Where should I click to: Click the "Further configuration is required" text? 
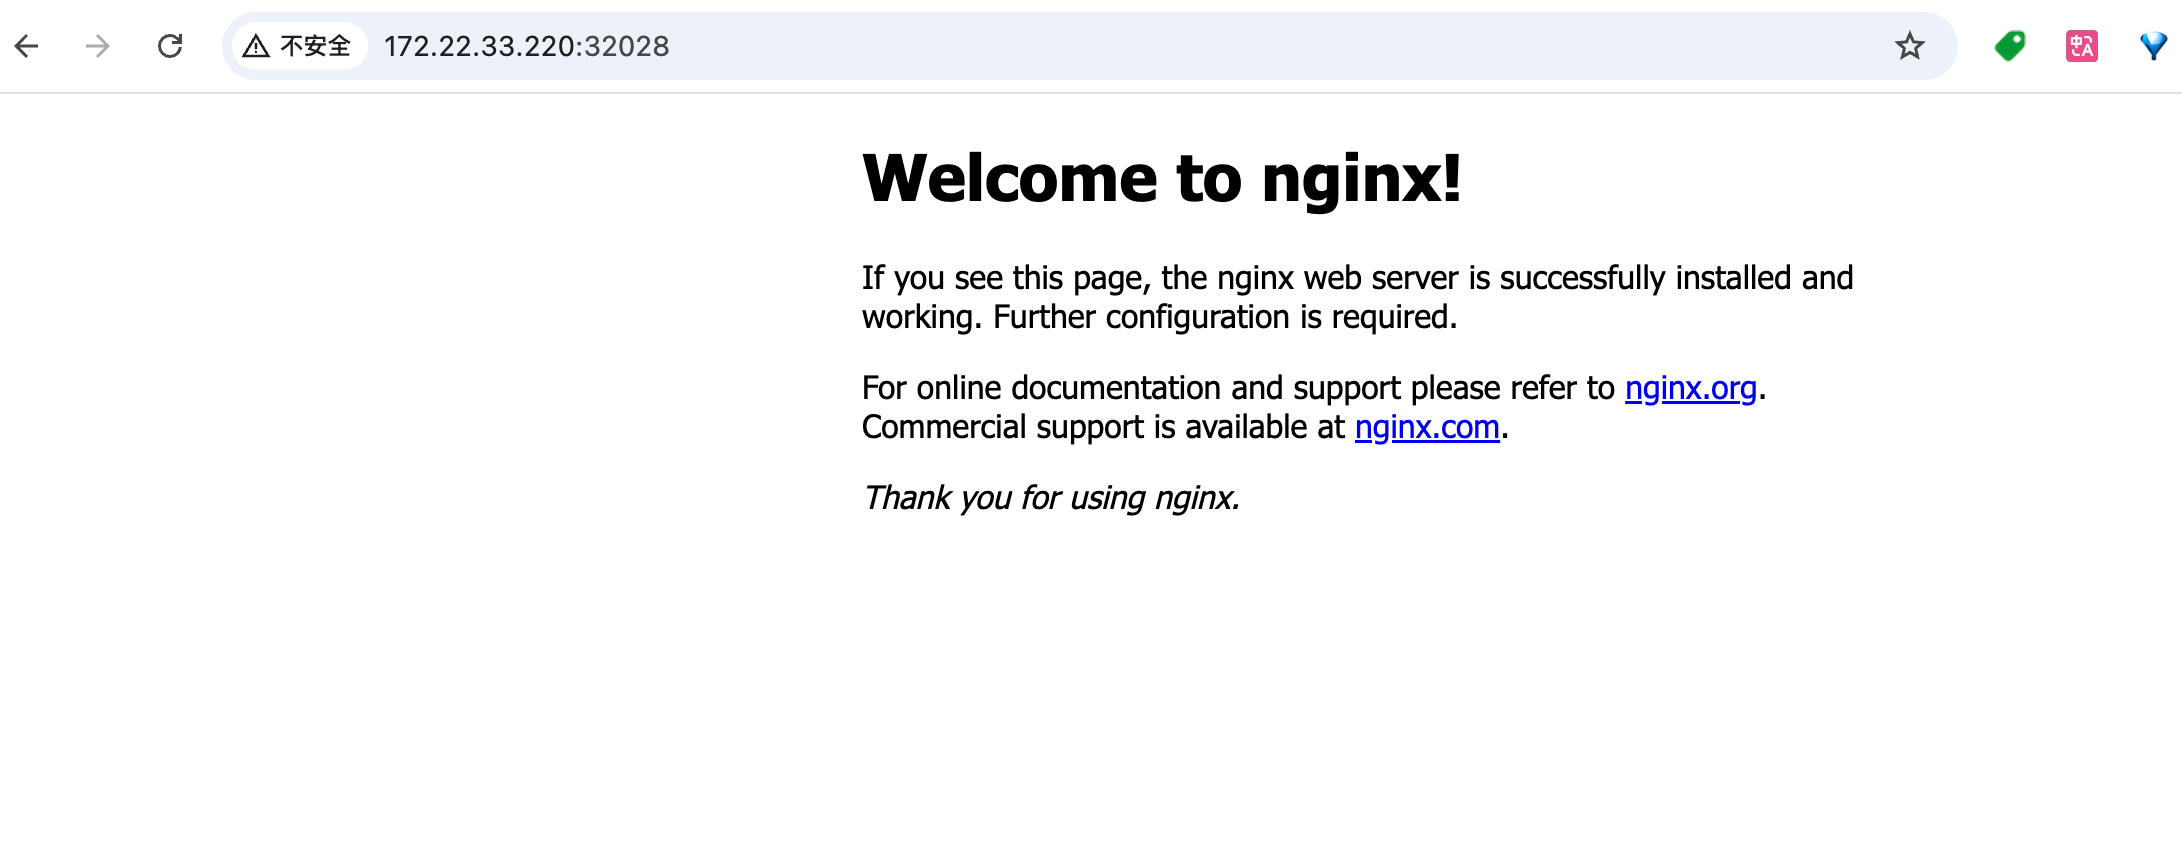(x=1224, y=317)
